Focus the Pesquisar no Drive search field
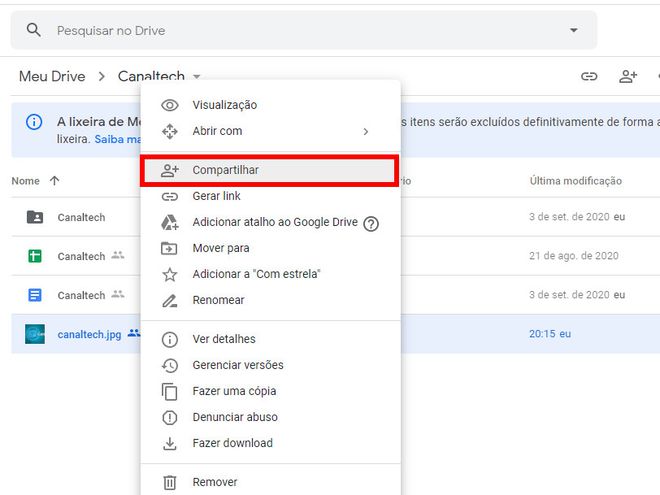This screenshot has height=495, width=660. click(x=303, y=30)
